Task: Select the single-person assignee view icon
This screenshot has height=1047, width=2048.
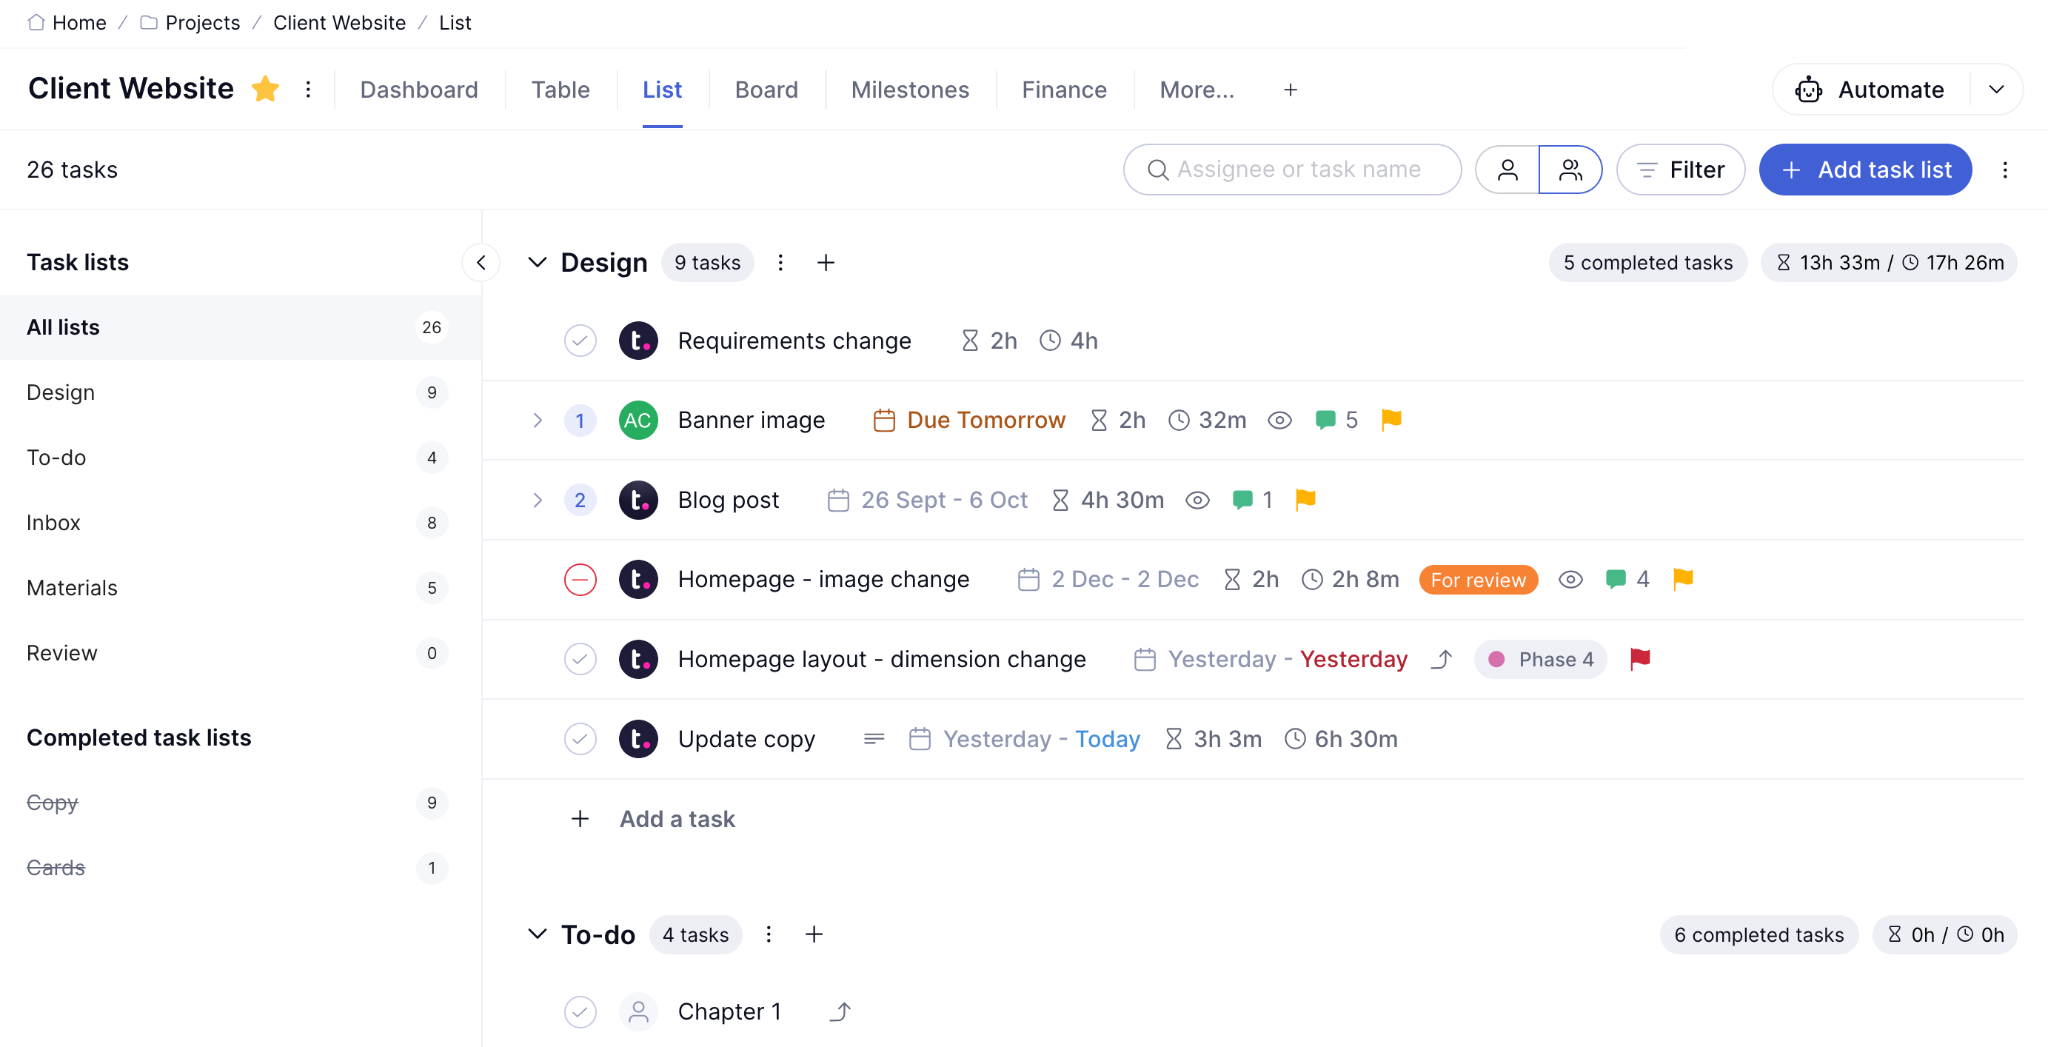Action: click(1507, 170)
